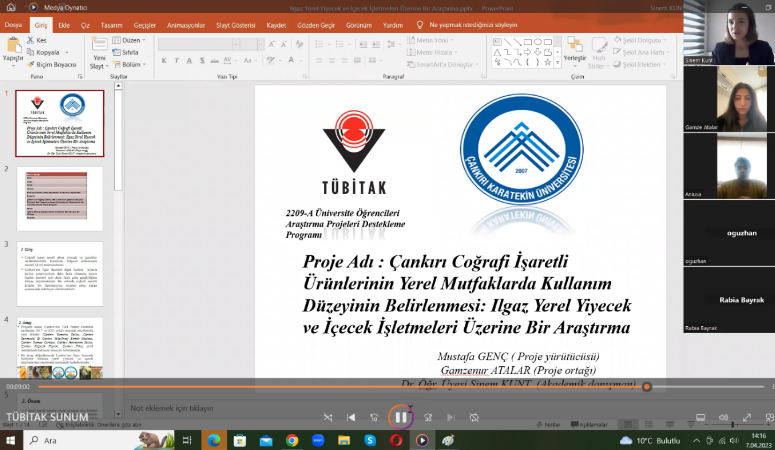Increase font size icon
775x450 pixels.
click(271, 45)
